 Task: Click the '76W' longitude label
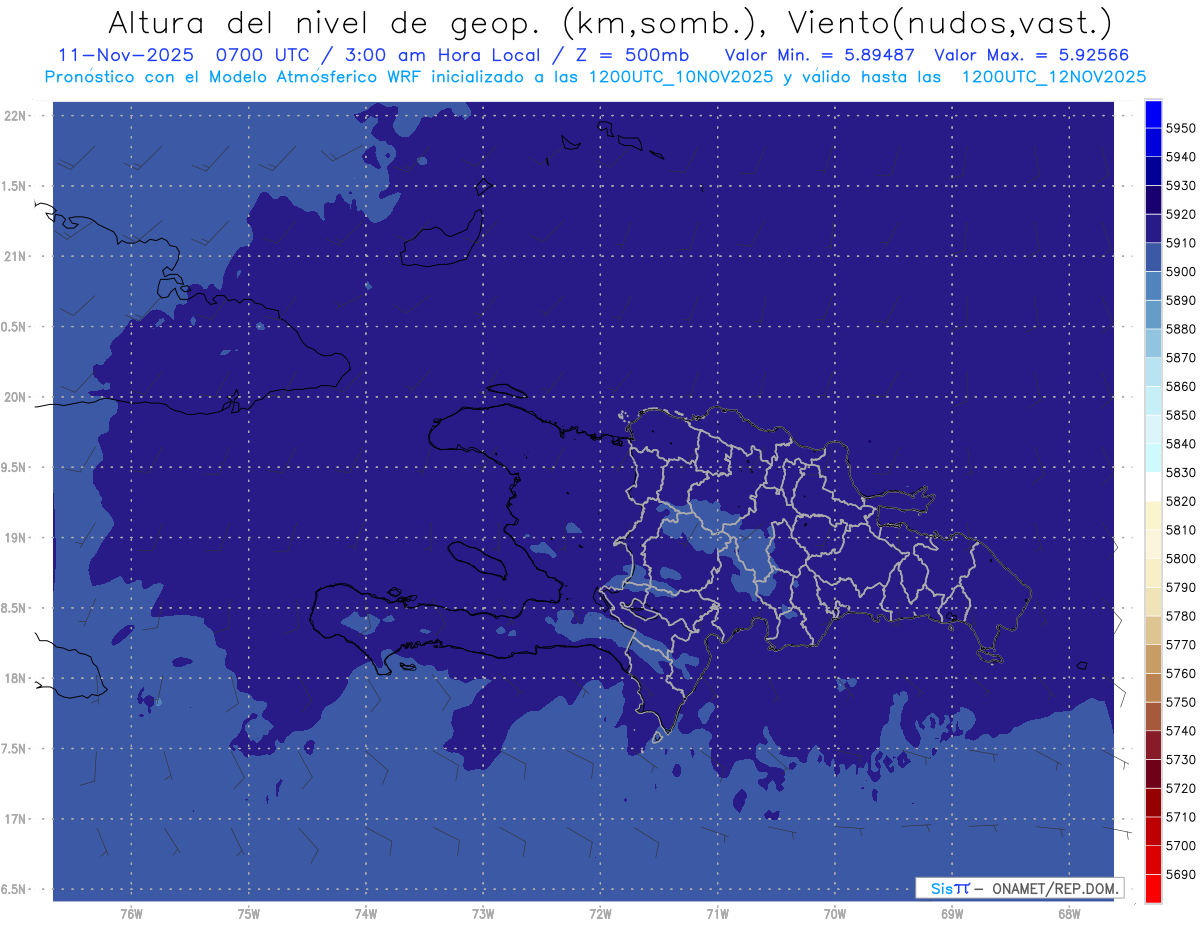131,913
